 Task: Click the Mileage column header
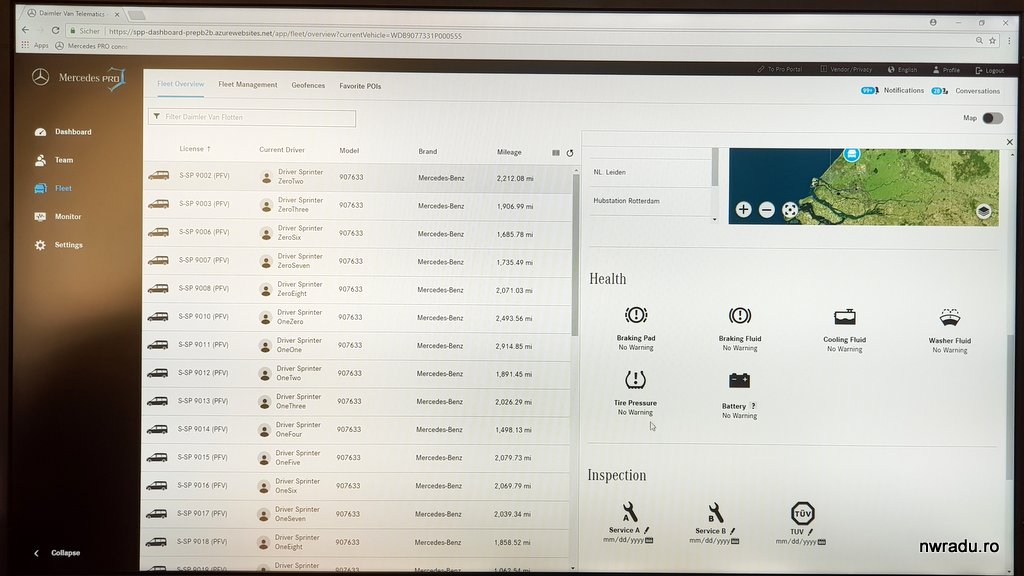coord(509,152)
